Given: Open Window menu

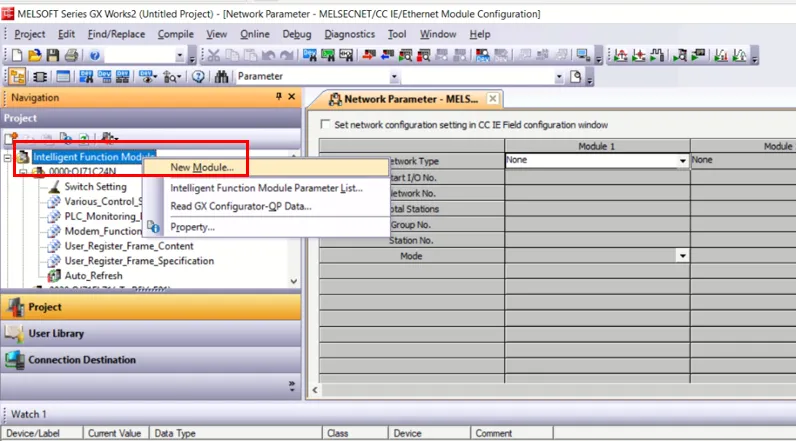Looking at the screenshot, I should pos(438,34).
